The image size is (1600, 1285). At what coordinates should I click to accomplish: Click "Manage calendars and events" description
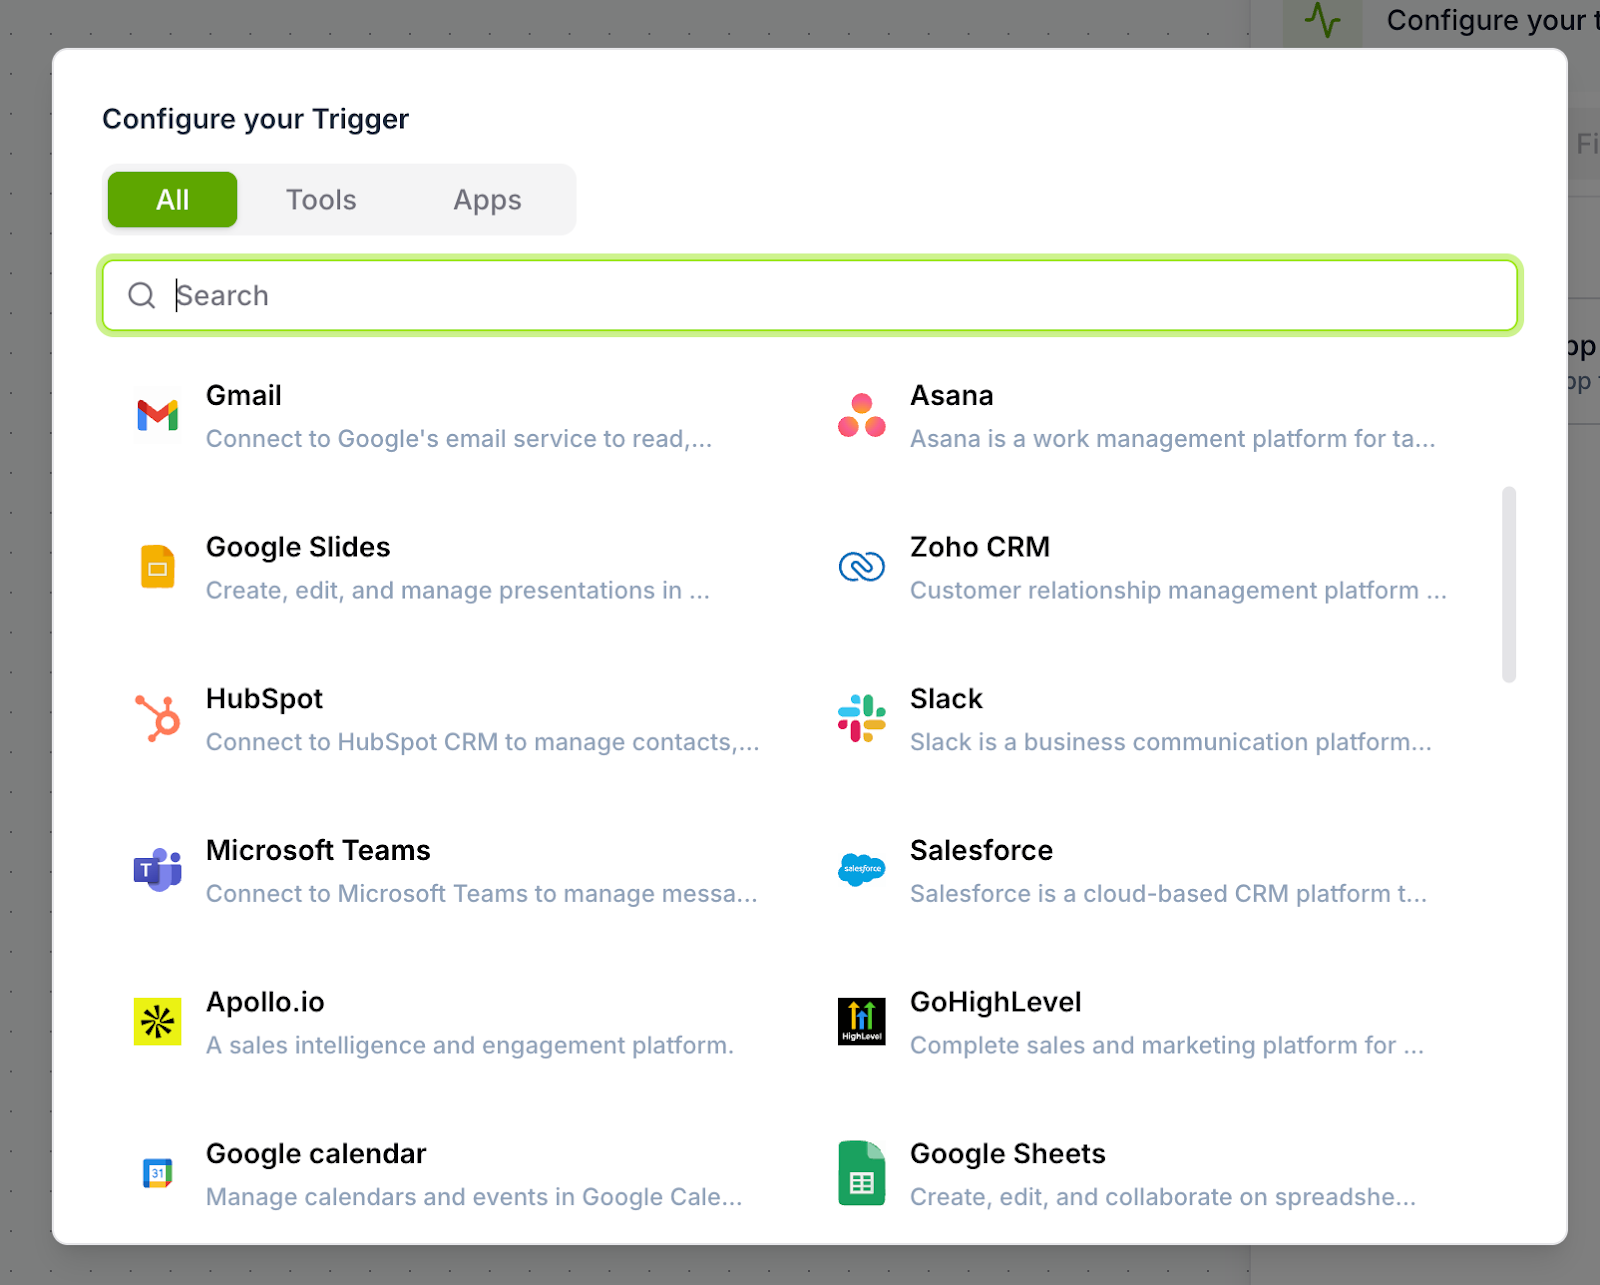[x=474, y=1197]
